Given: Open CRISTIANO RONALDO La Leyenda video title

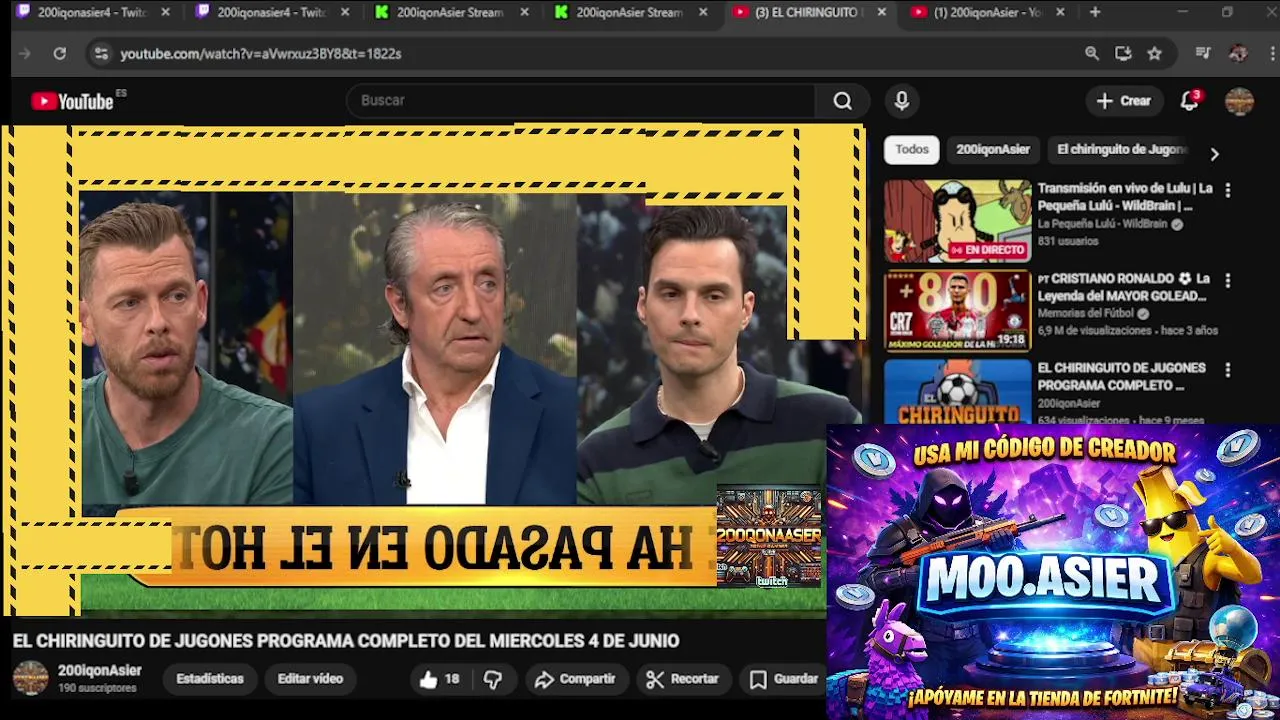Looking at the screenshot, I should pyautogui.click(x=1124, y=287).
